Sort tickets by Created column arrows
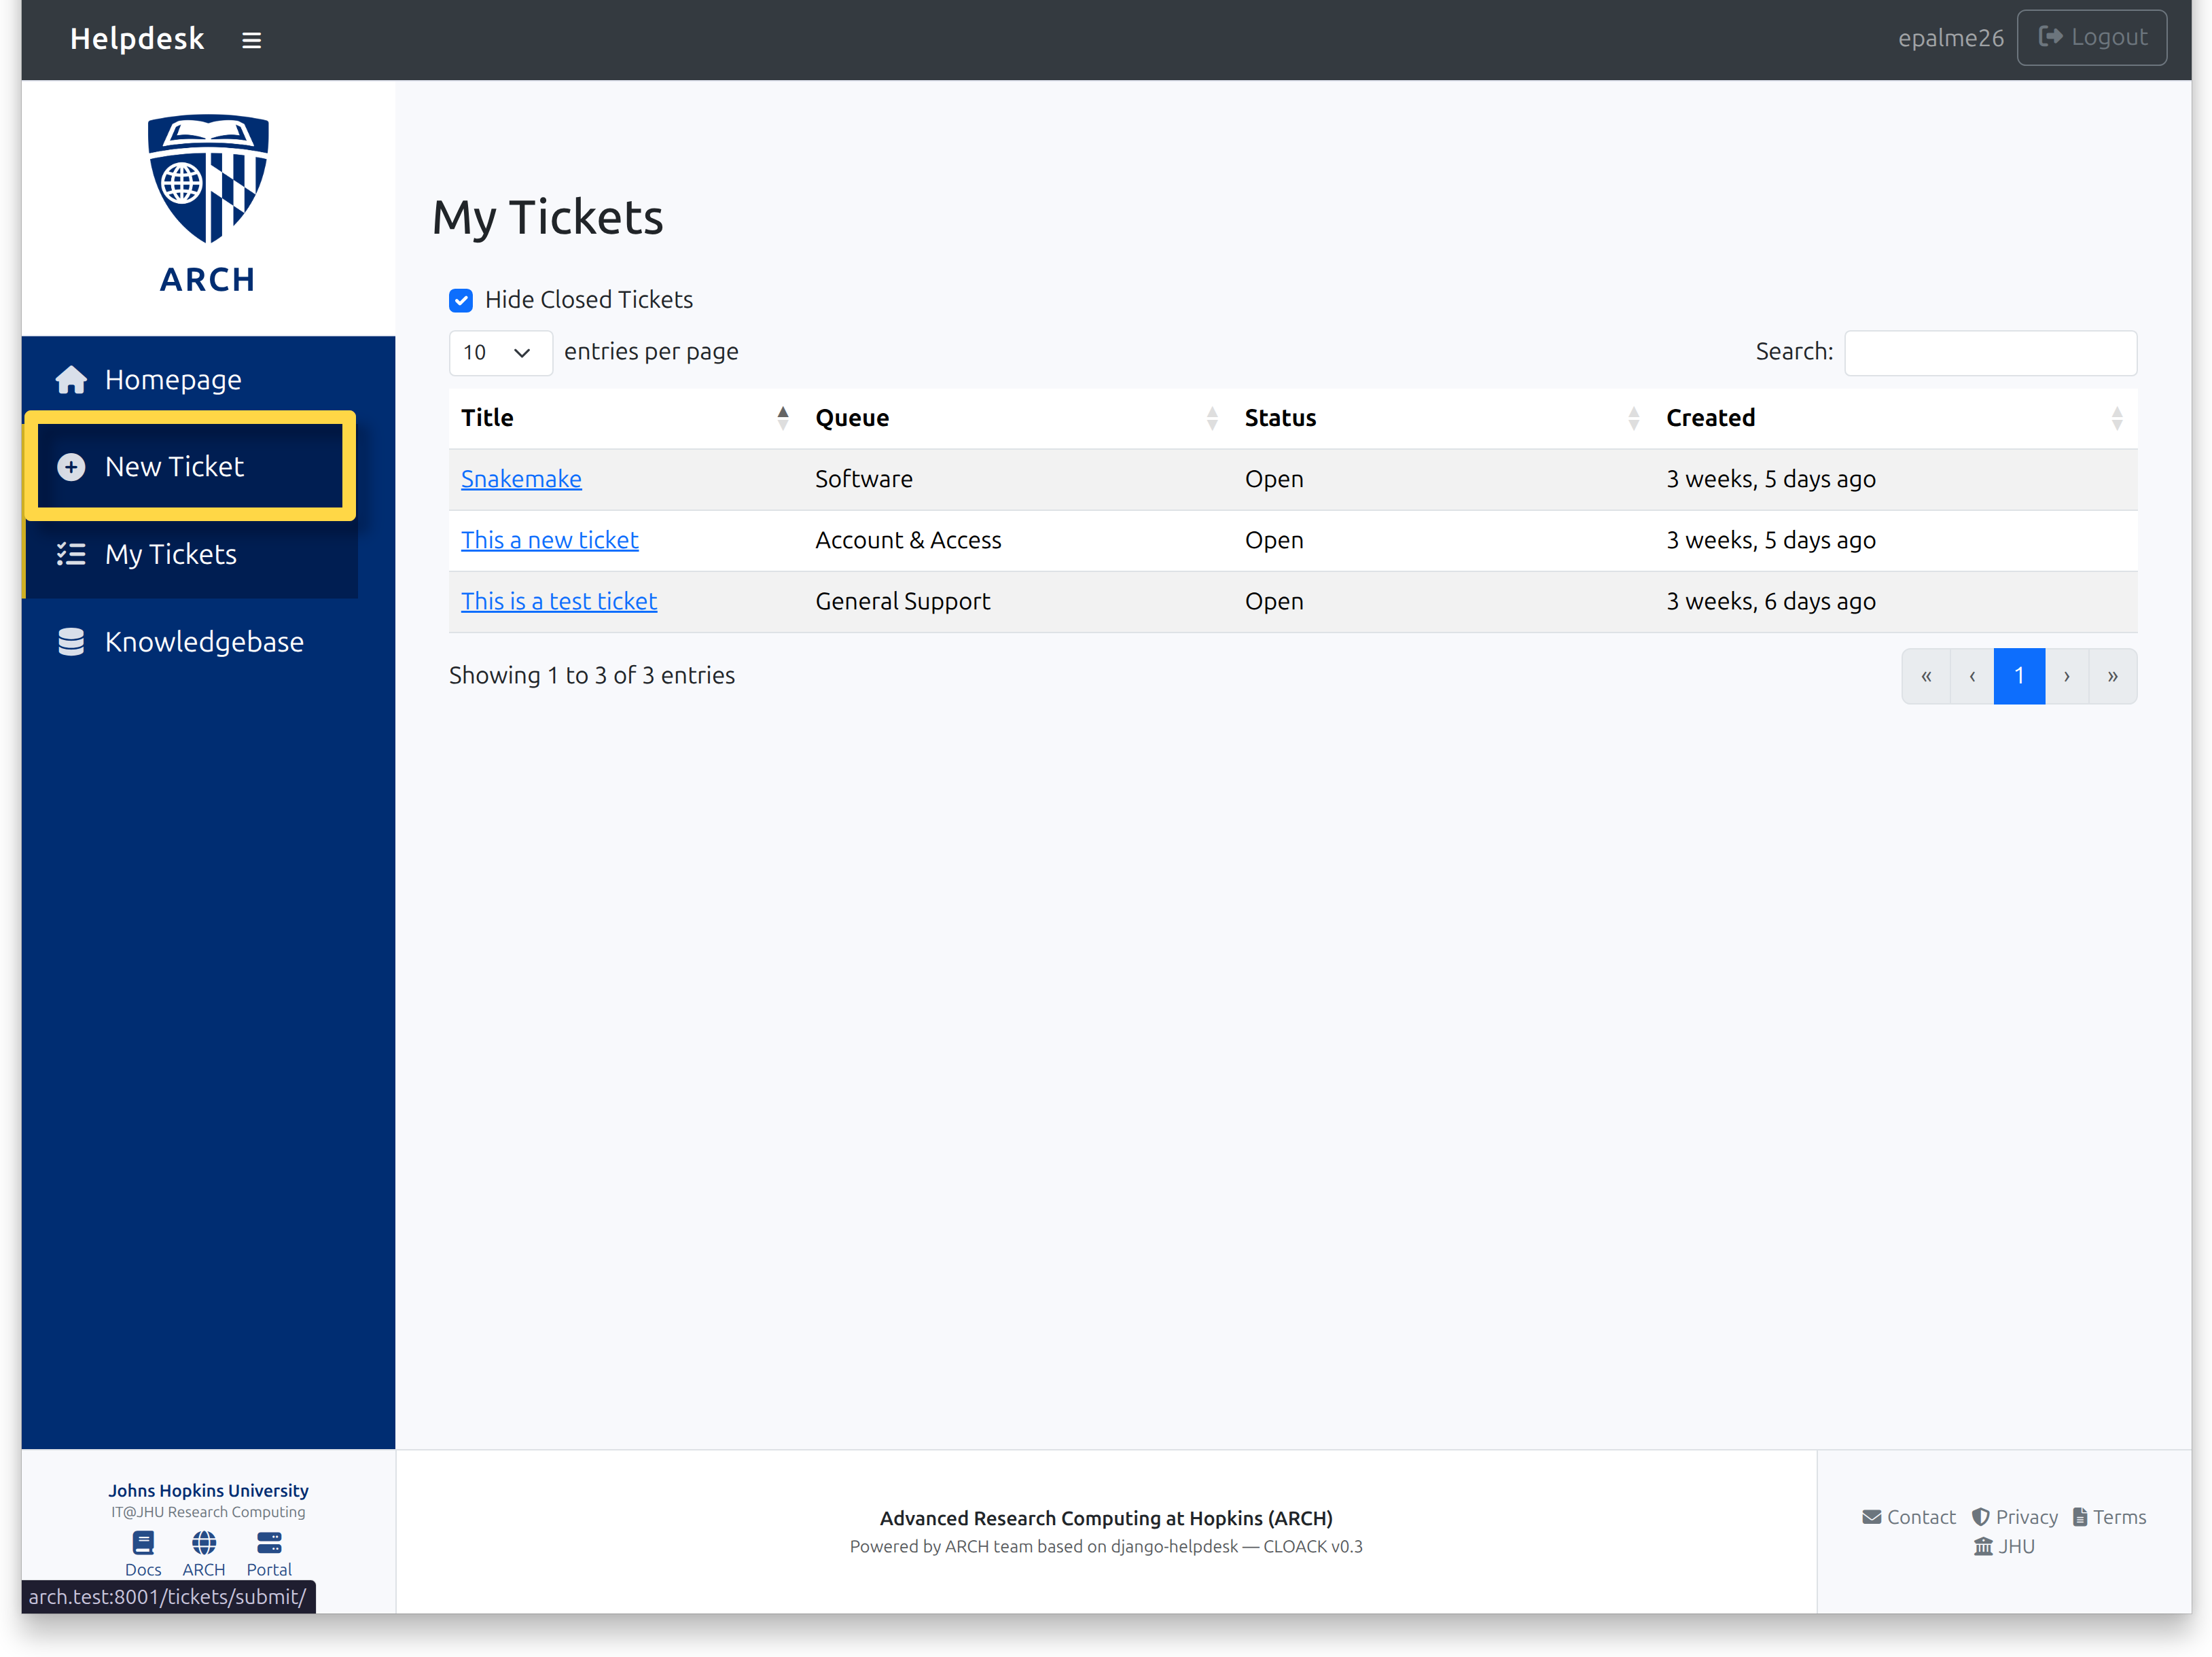This screenshot has width=2212, height=1657. (2117, 418)
